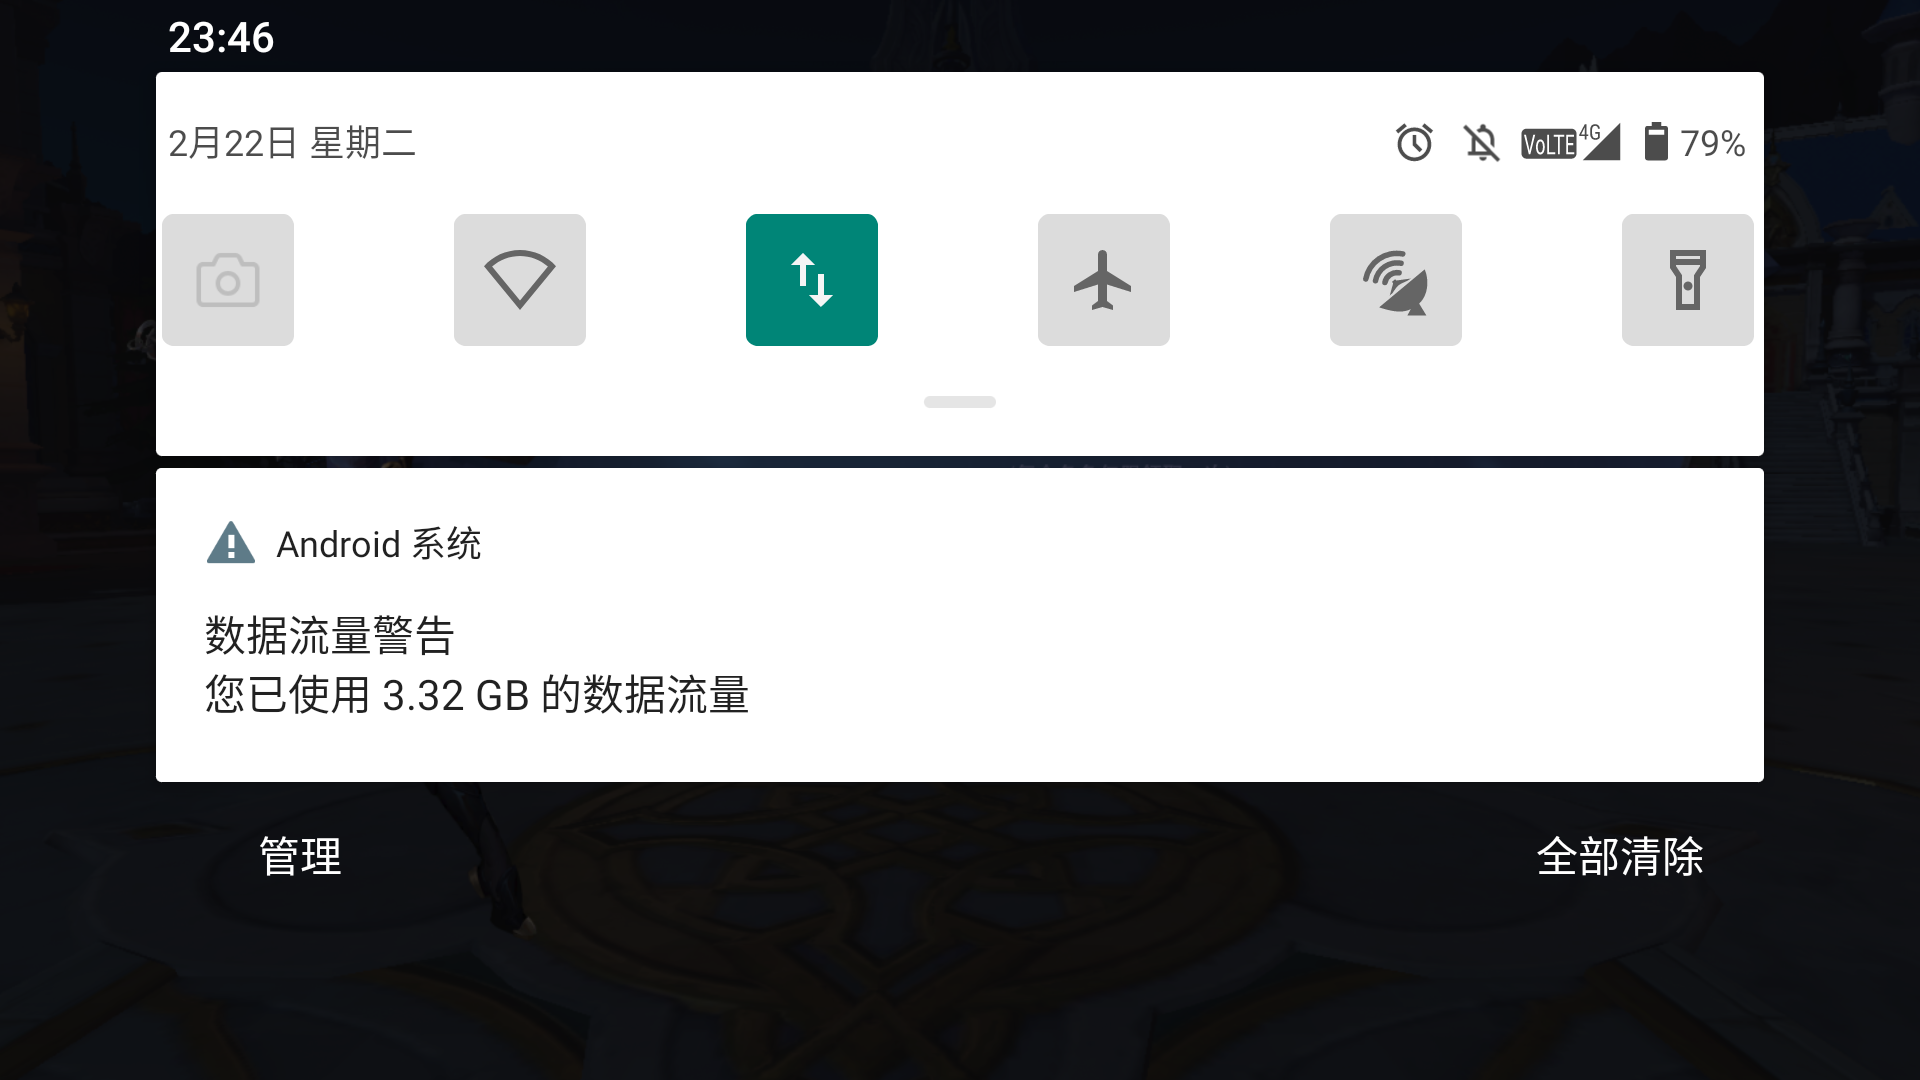Viewport: 1920px width, 1080px height.
Task: Tap the alarm clock status icon
Action: tap(1414, 143)
